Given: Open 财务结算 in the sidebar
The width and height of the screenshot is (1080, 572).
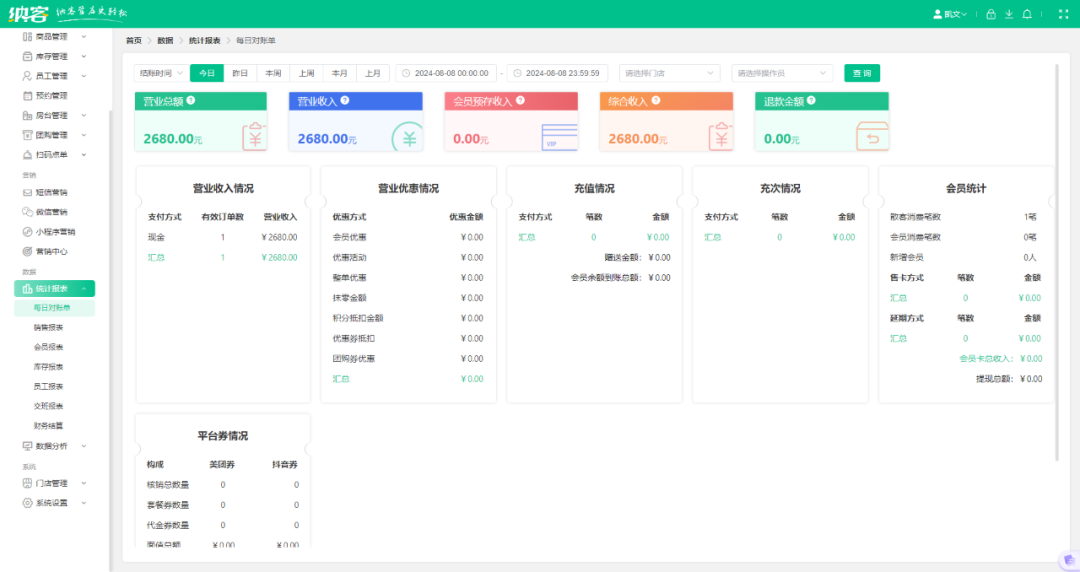Looking at the screenshot, I should click(x=48, y=426).
